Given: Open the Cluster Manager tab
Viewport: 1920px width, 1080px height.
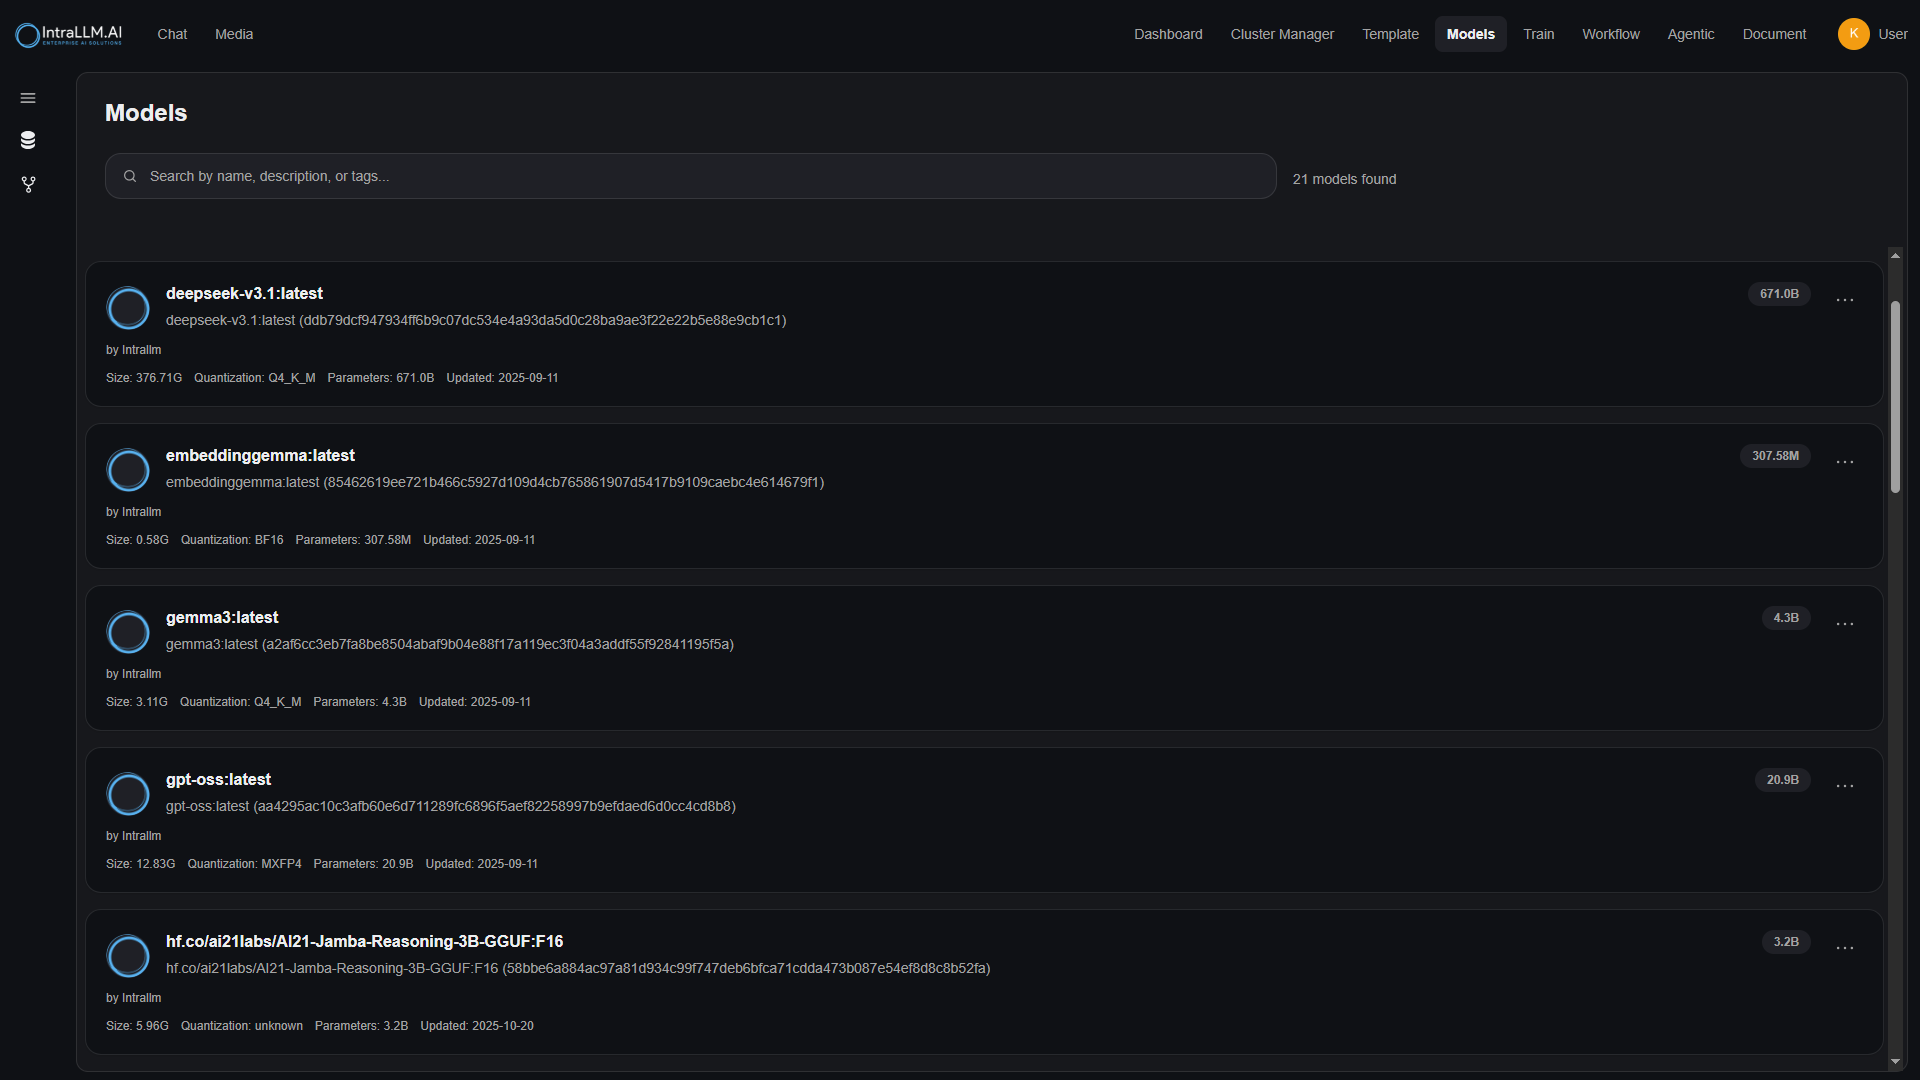Looking at the screenshot, I should click(x=1282, y=34).
